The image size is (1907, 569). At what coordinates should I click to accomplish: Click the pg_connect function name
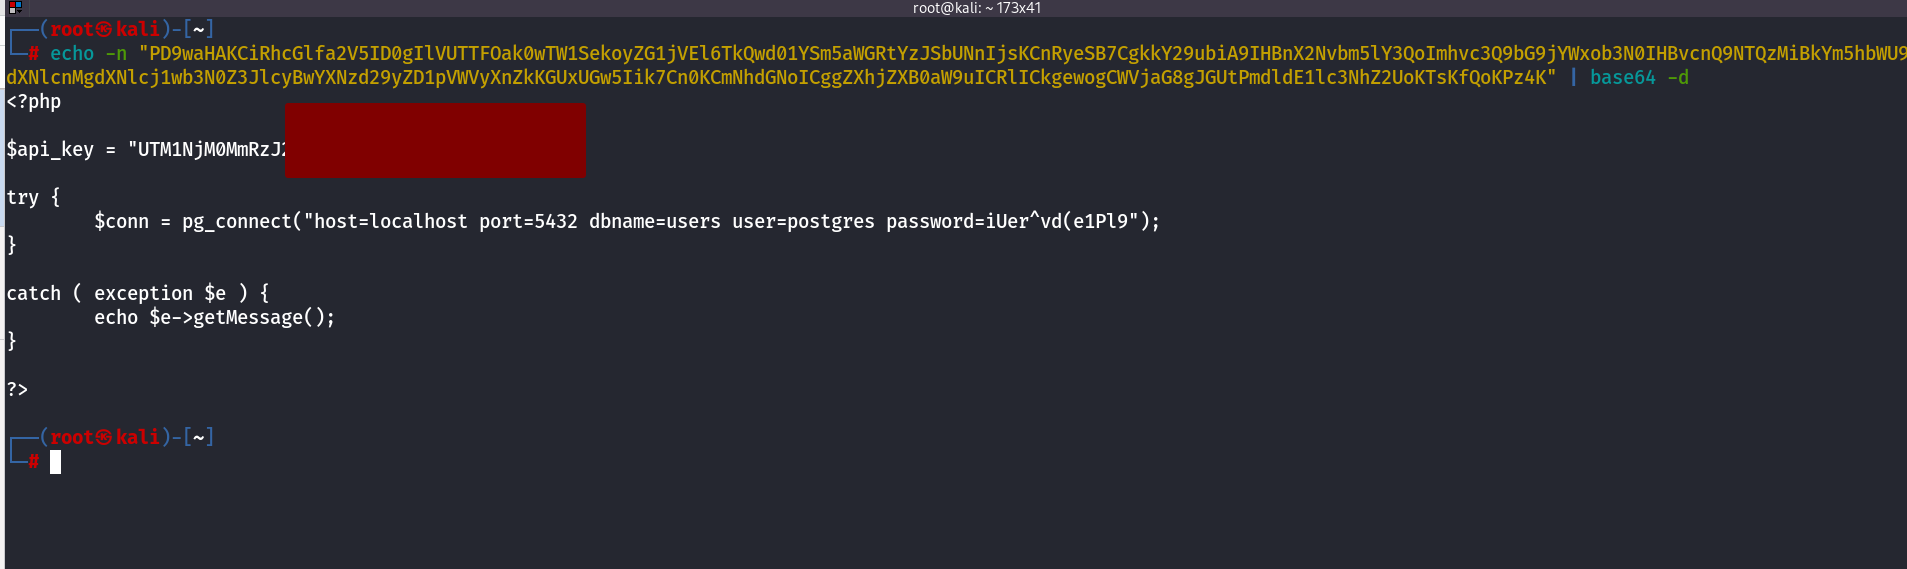pos(237,222)
